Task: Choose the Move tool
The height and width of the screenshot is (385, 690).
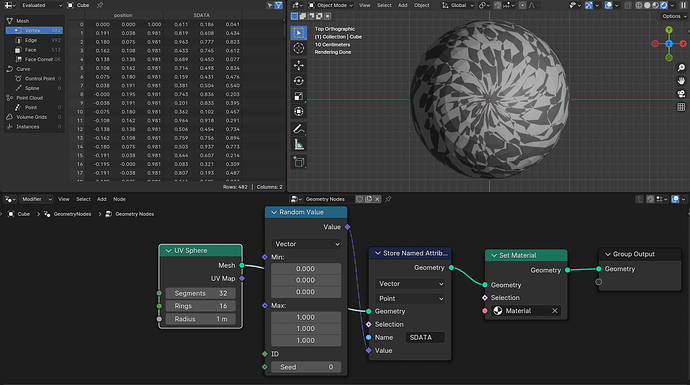Action: tap(299, 66)
